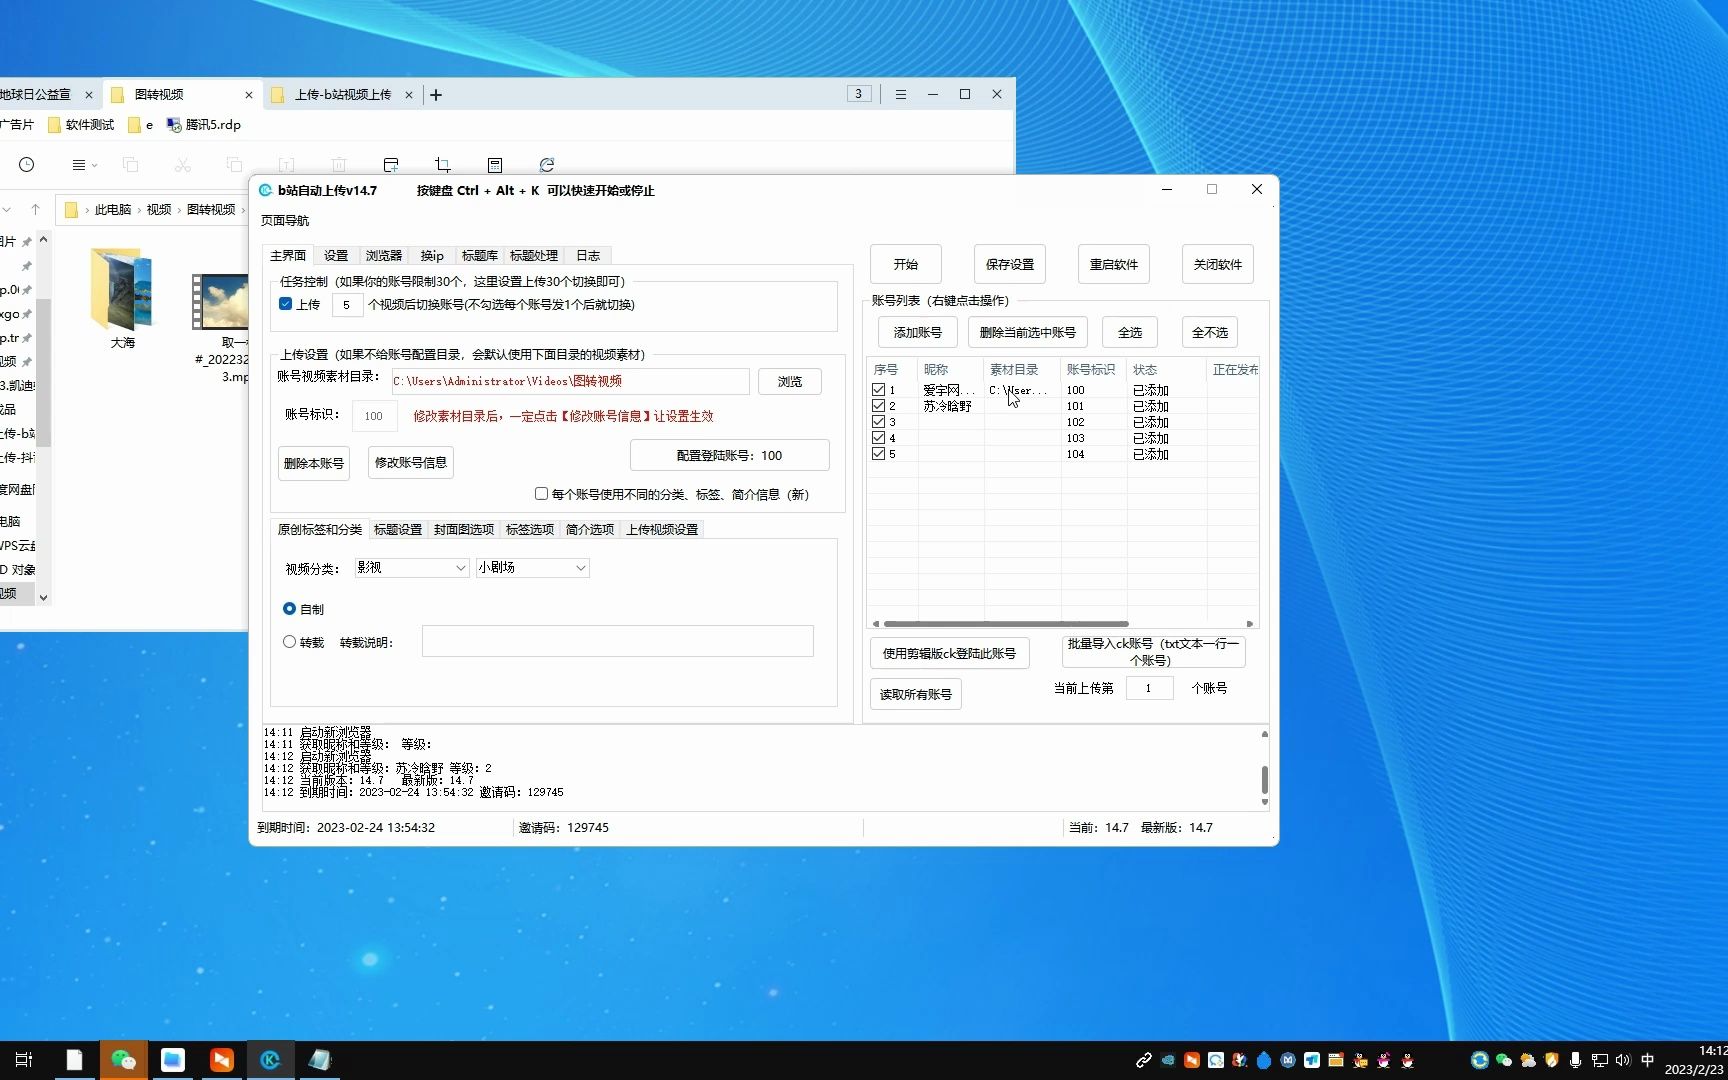Click the 账号视频素材目录 path field

570,381
